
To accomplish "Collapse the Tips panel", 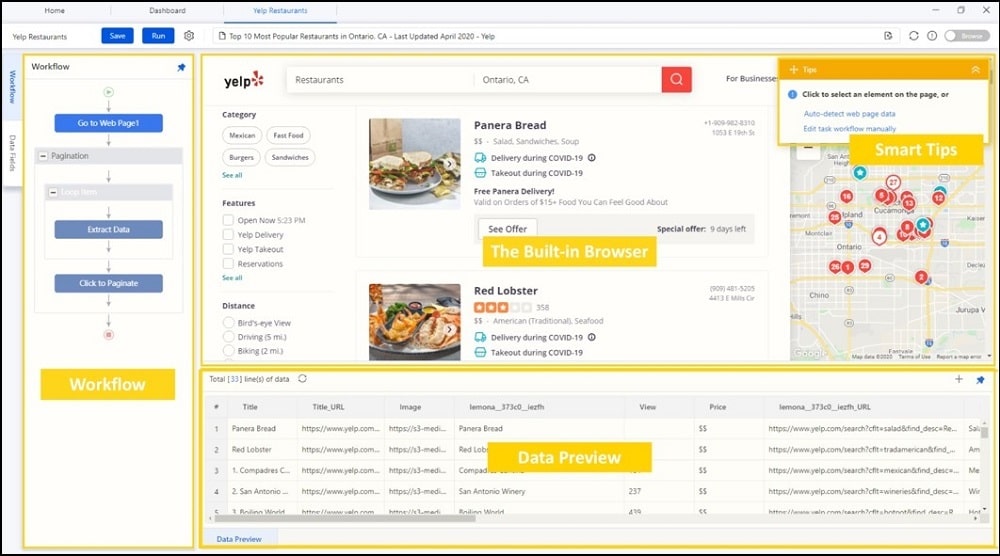I will pos(975,70).
